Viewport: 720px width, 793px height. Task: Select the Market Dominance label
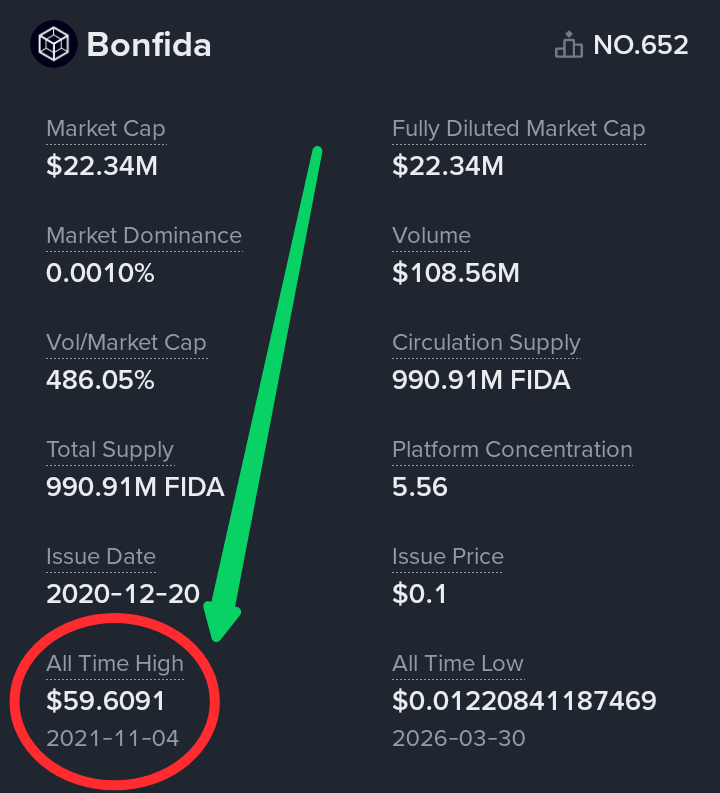point(144,236)
